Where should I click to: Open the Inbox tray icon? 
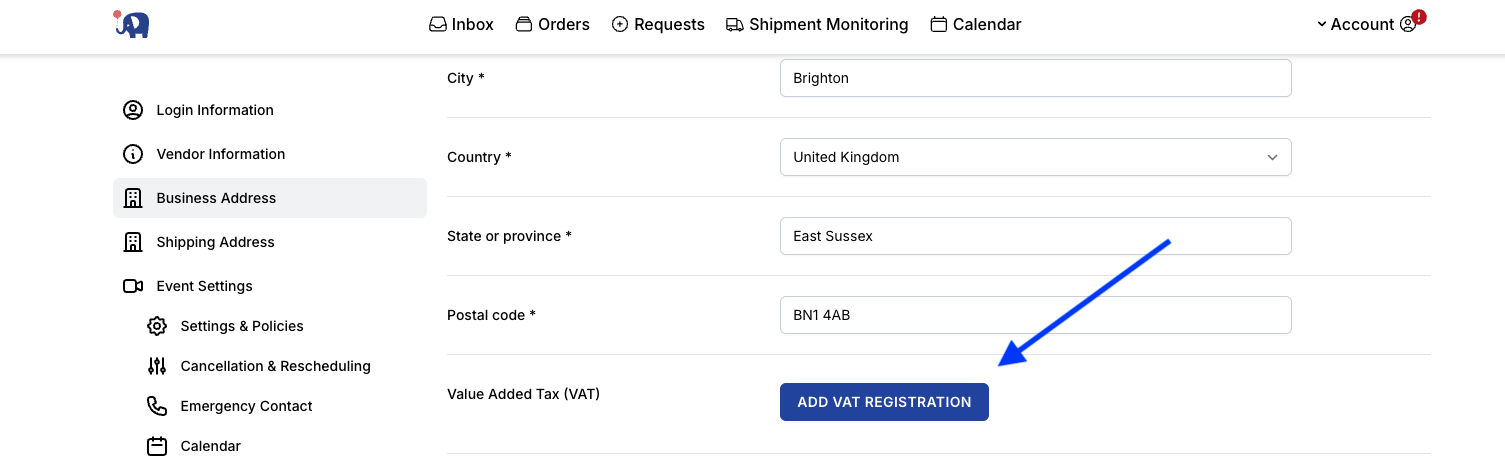click(x=437, y=24)
